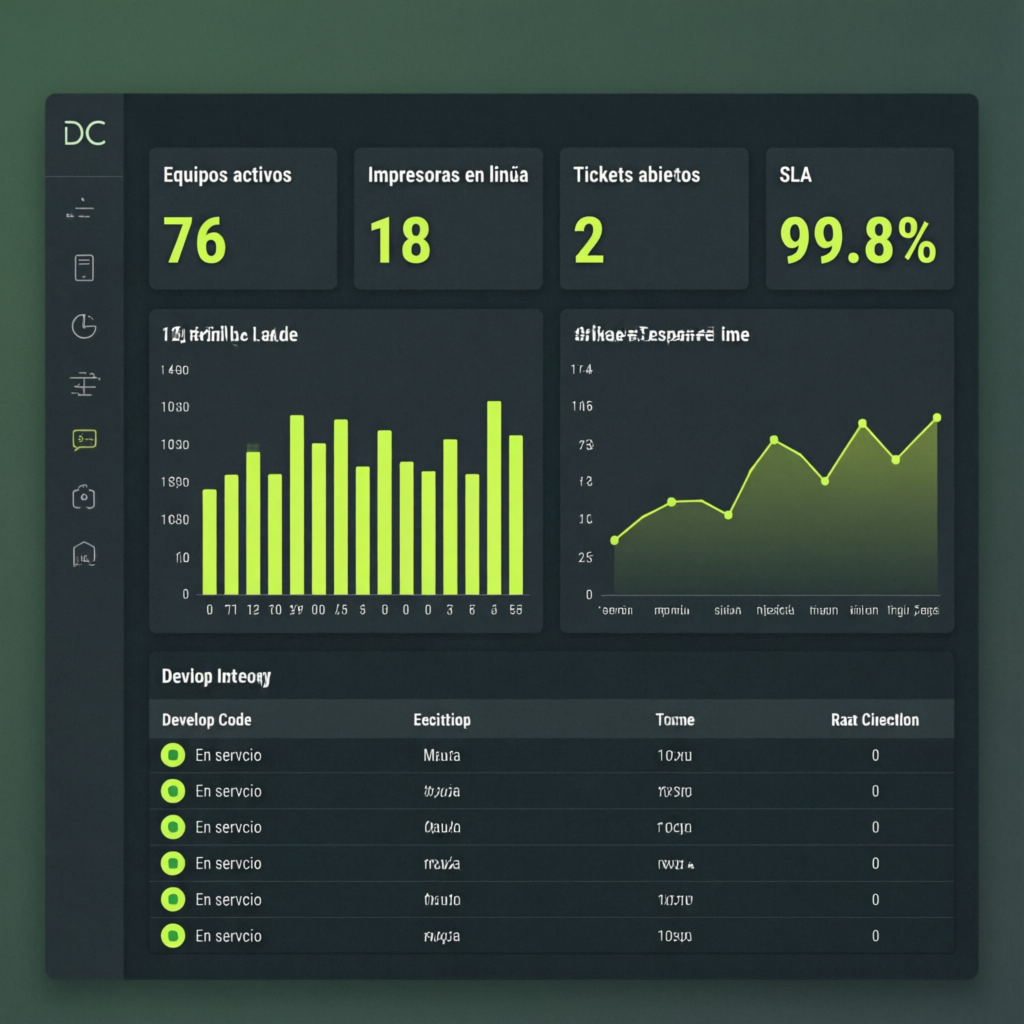Click the DC logo in the sidebar
The image size is (1024, 1024).
coord(85,133)
